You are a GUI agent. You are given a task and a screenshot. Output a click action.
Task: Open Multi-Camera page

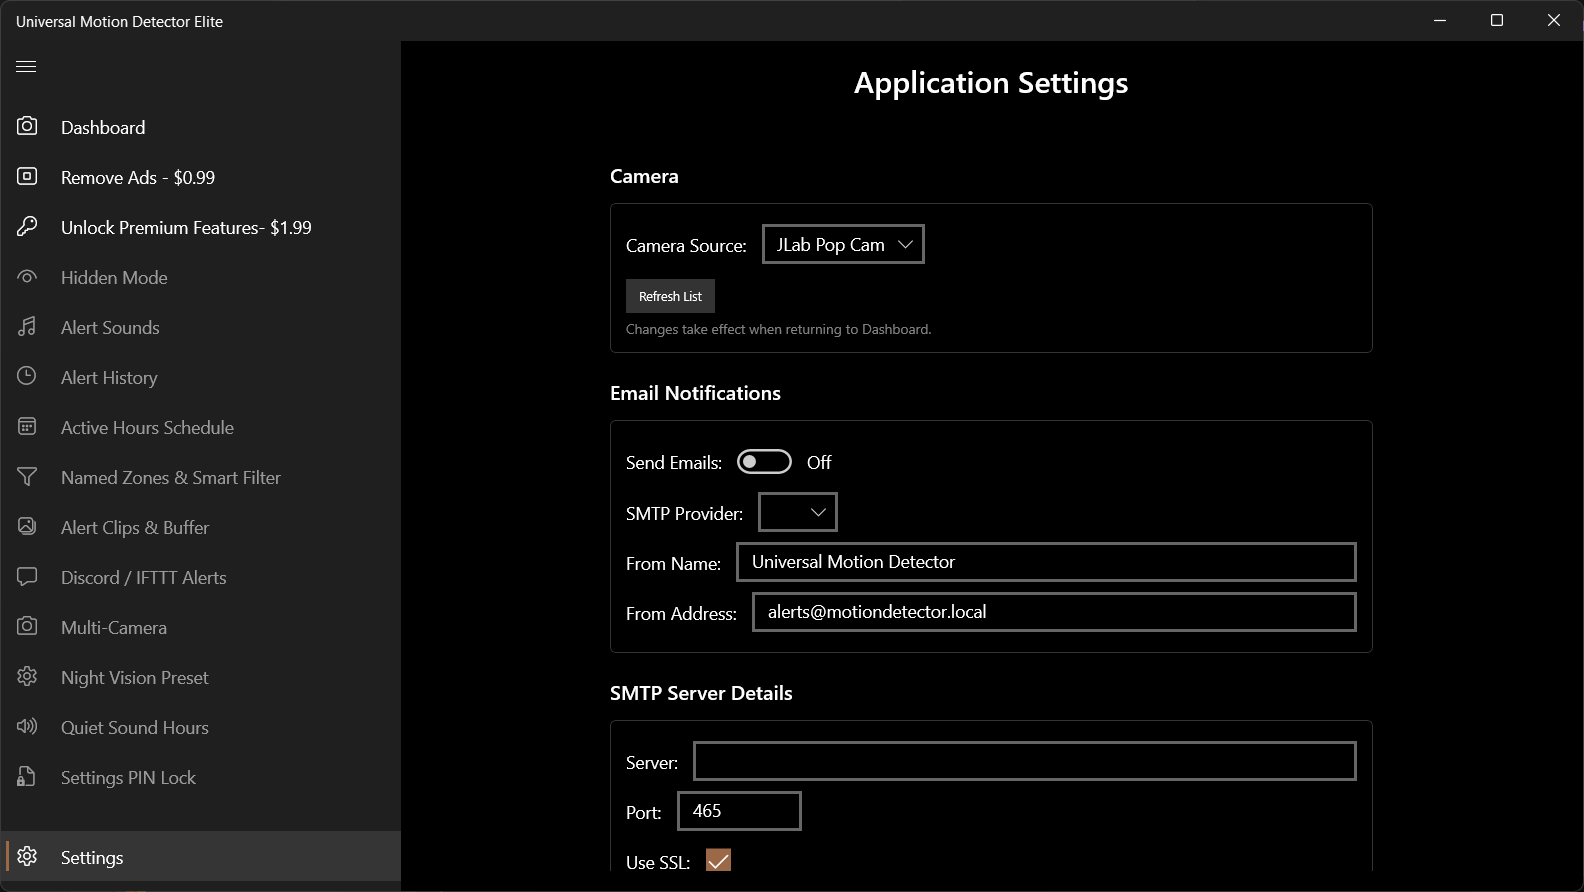pyautogui.click(x=200, y=627)
